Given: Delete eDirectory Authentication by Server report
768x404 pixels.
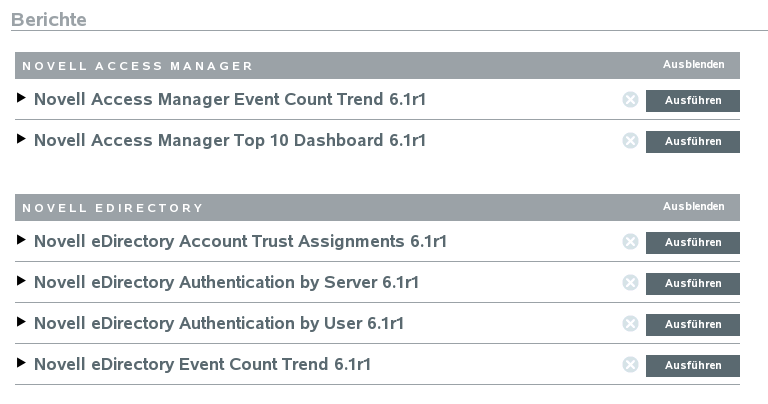Looking at the screenshot, I should click(630, 283).
